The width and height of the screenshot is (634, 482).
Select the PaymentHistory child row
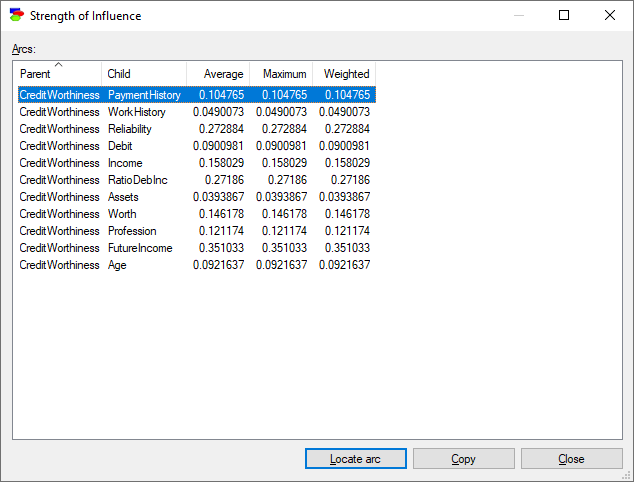pos(197,95)
